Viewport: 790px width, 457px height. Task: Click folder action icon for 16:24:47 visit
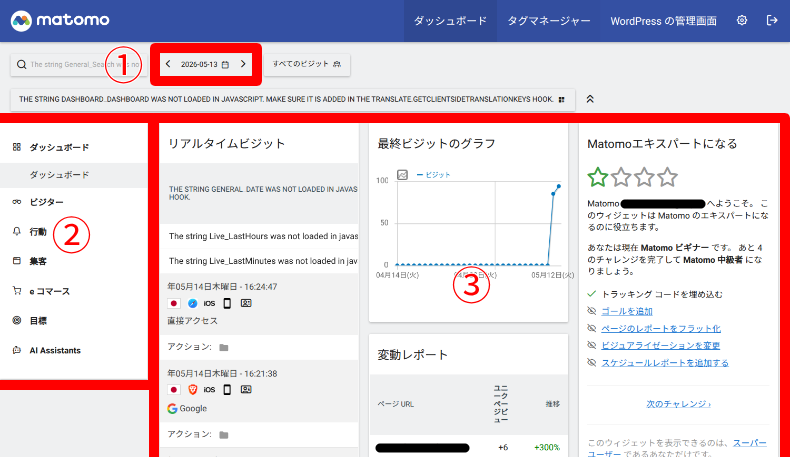224,347
